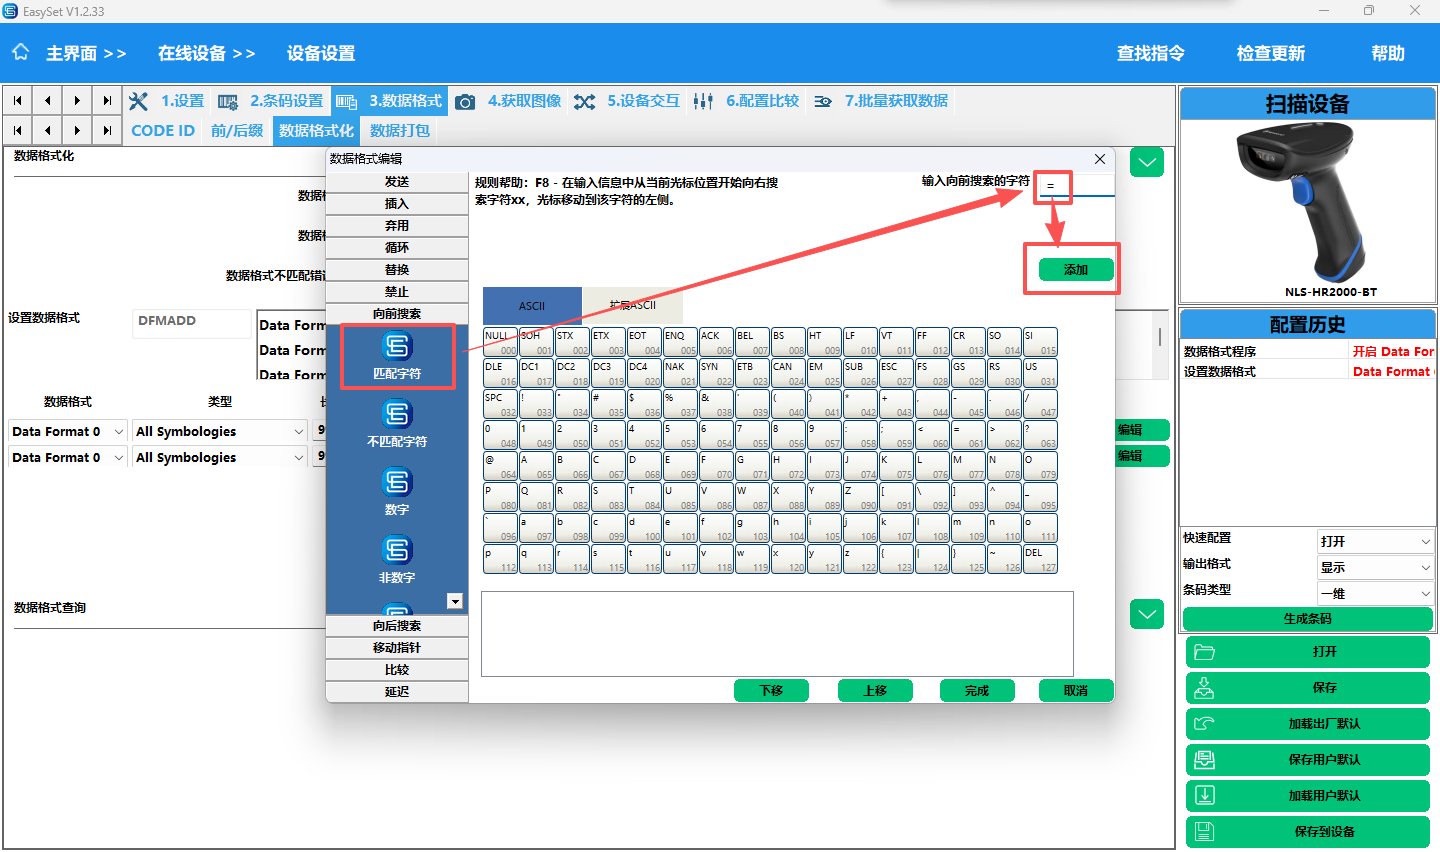Select the 不匹配字符 icon
1440x852 pixels.
coord(397,415)
